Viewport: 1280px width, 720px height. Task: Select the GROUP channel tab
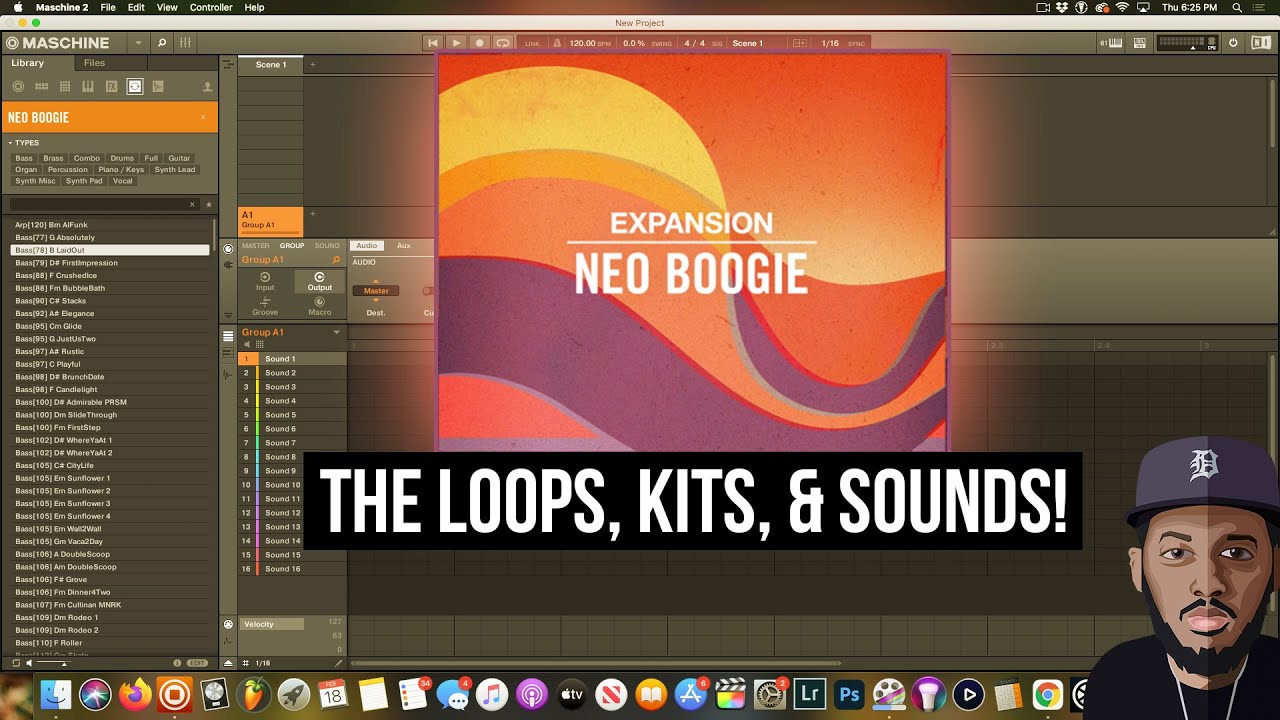coord(291,245)
